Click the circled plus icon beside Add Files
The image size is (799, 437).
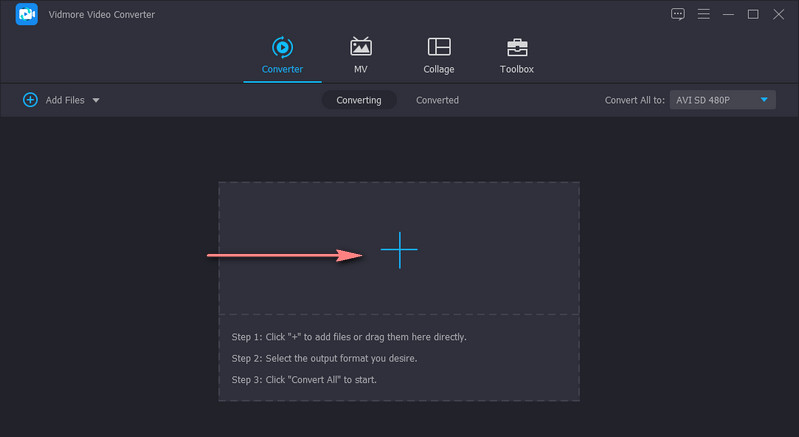tap(30, 100)
